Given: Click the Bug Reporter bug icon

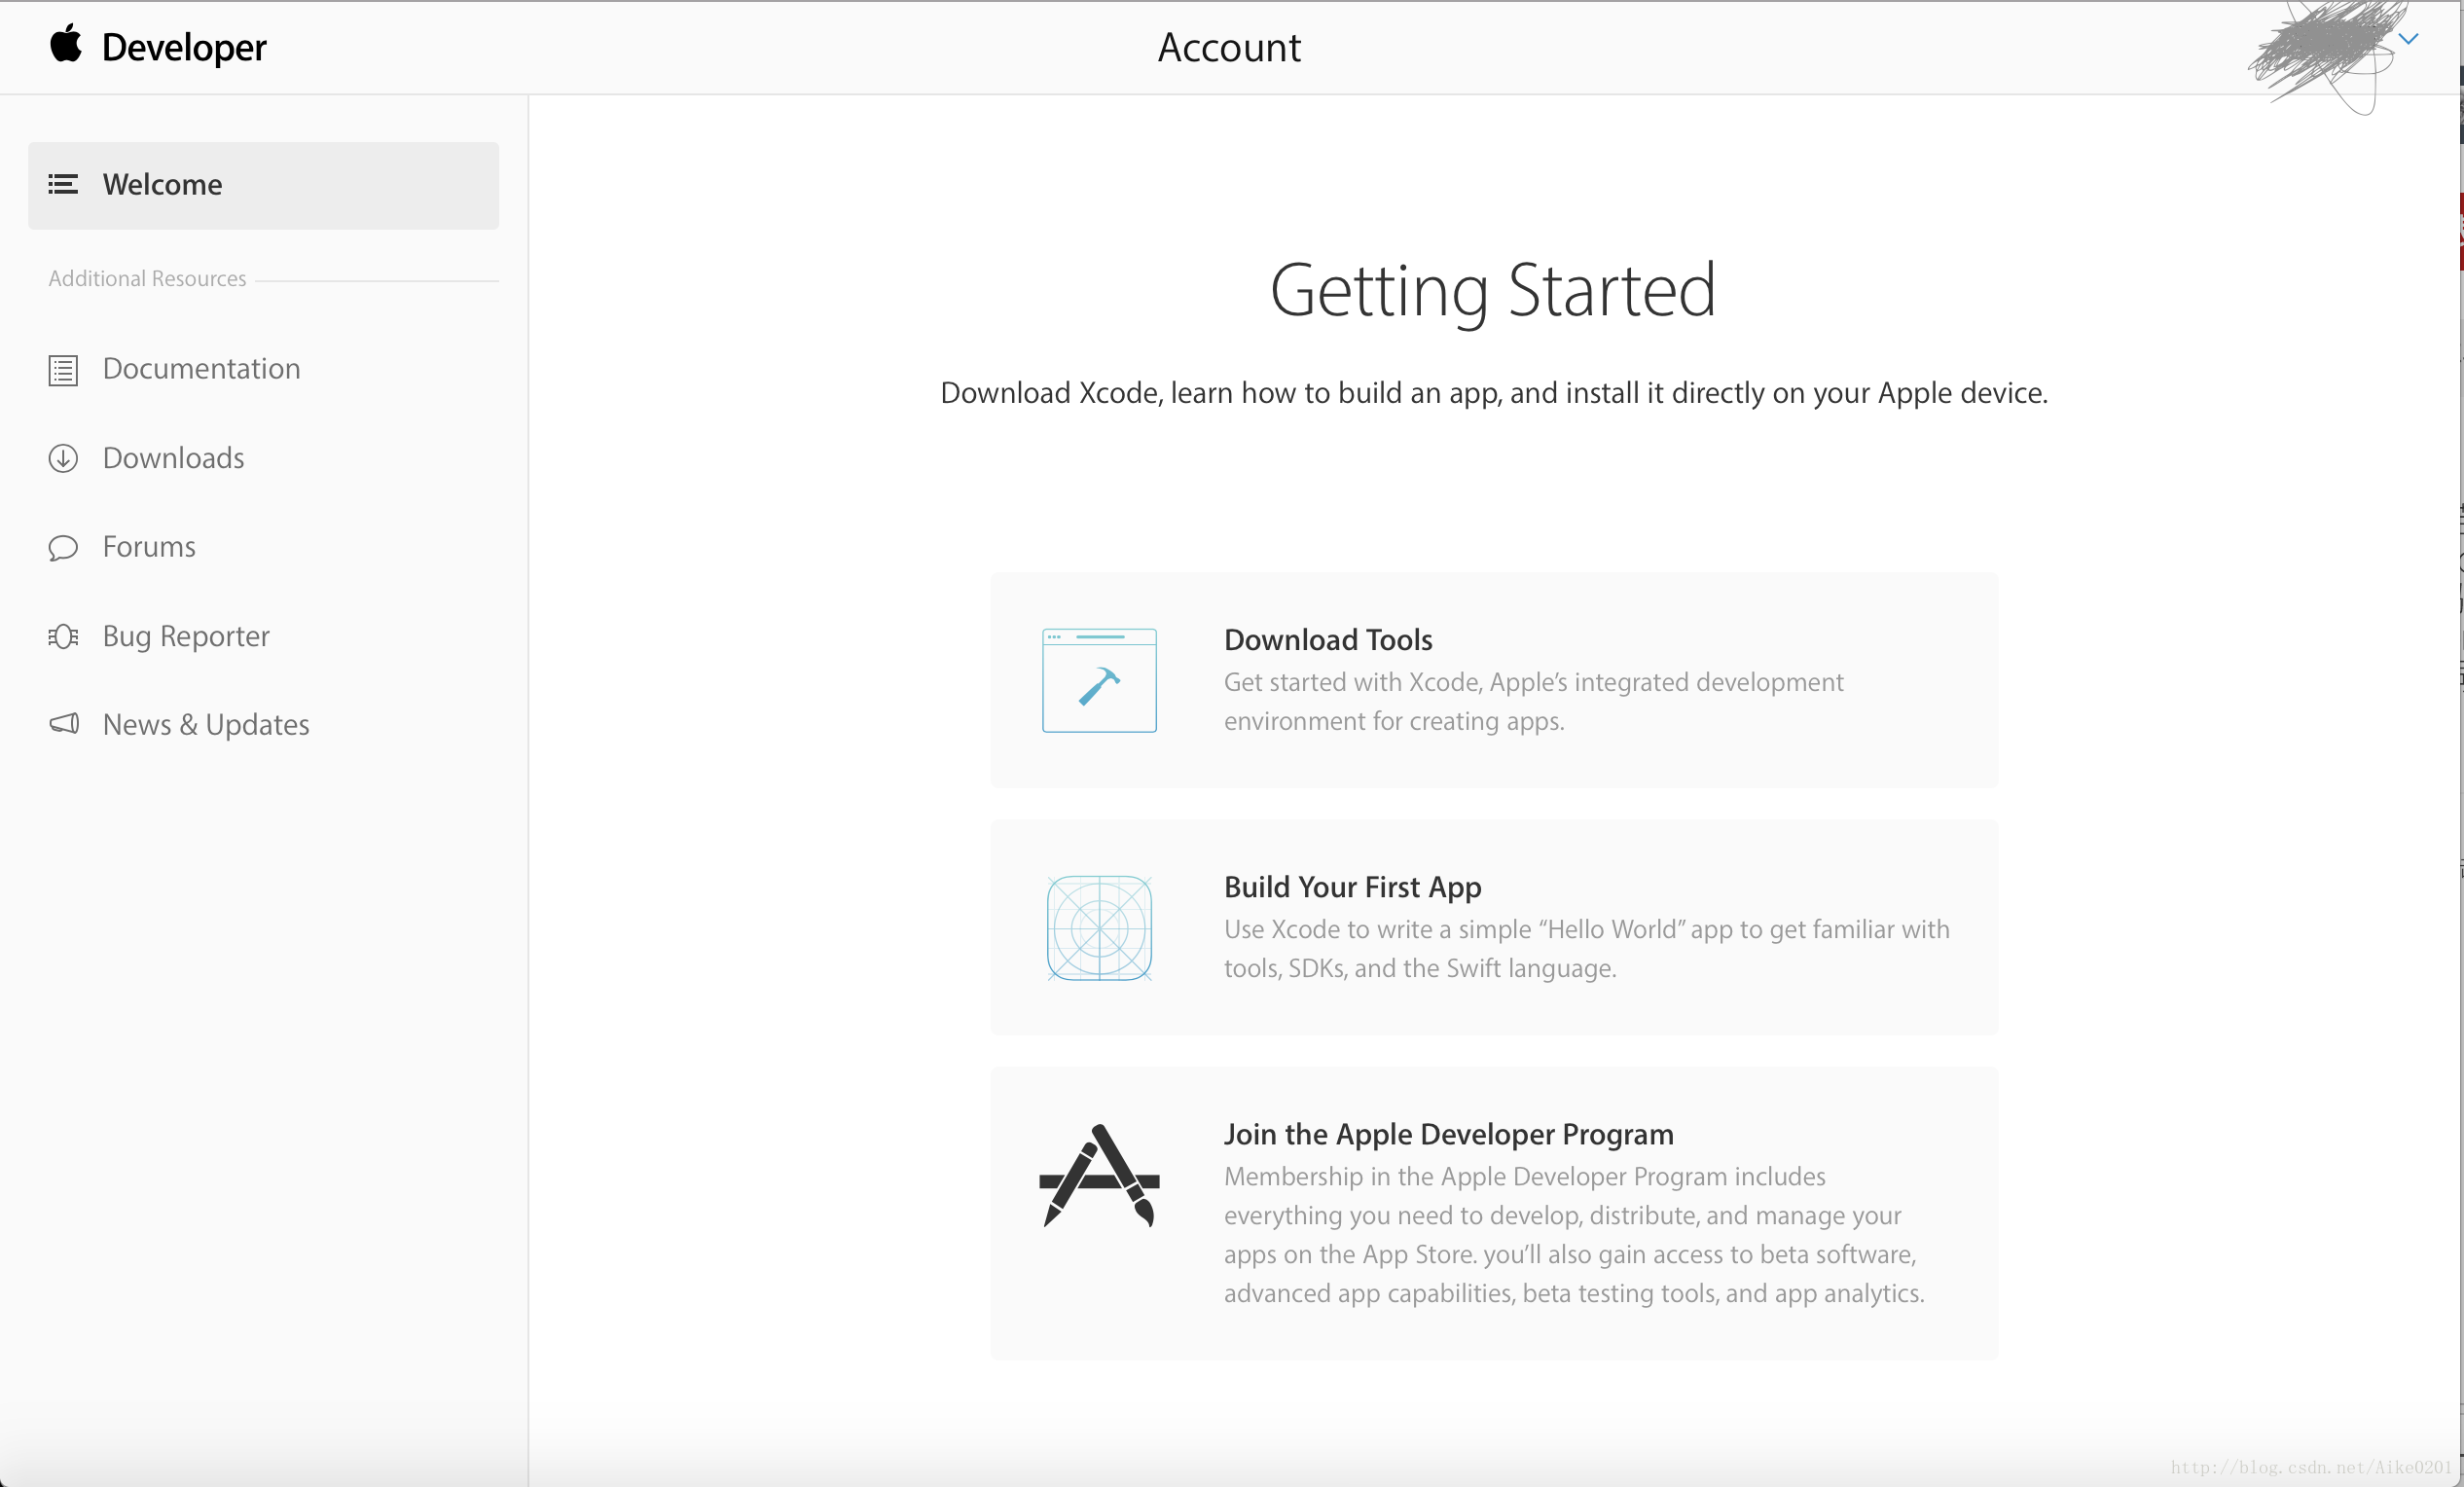Looking at the screenshot, I should pos(63,636).
